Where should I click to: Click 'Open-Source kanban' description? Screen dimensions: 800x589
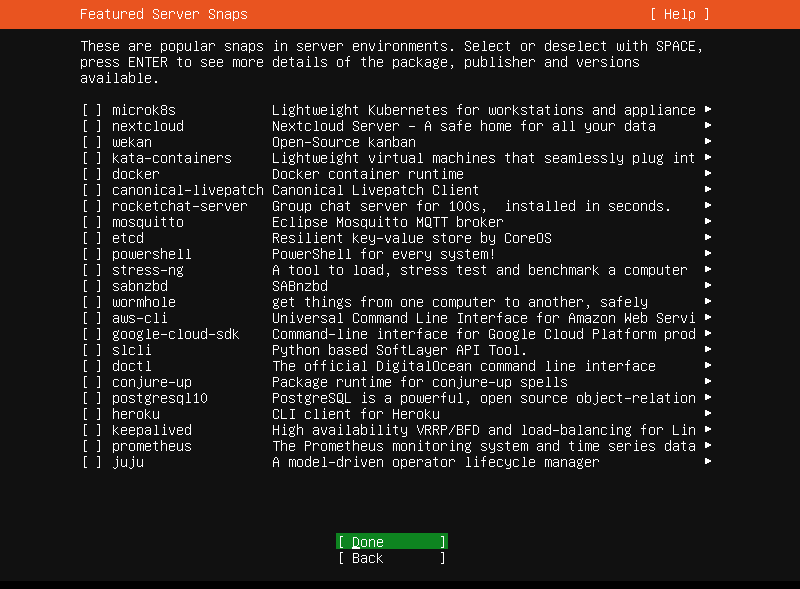coord(343,142)
